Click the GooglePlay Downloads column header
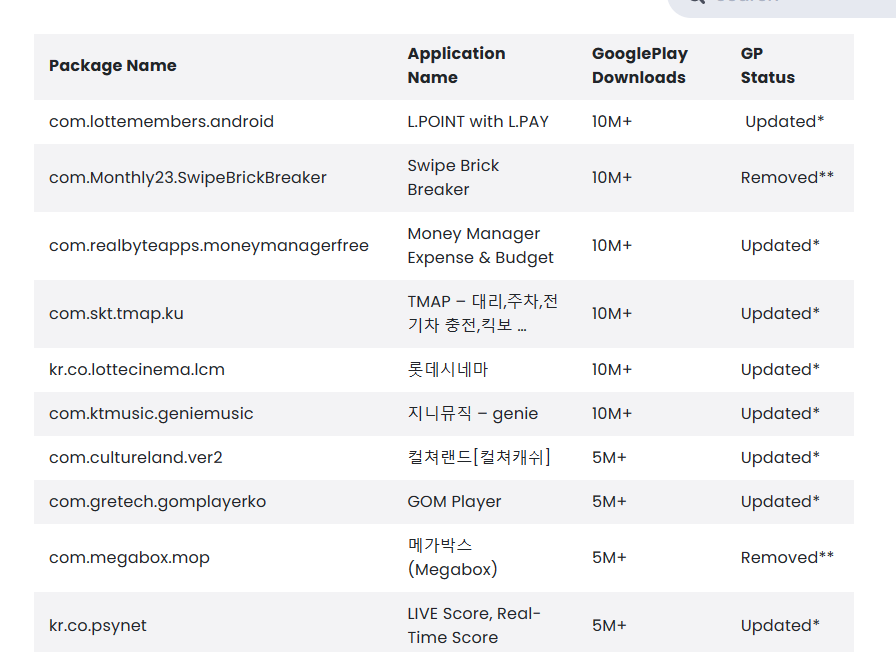 pos(639,66)
